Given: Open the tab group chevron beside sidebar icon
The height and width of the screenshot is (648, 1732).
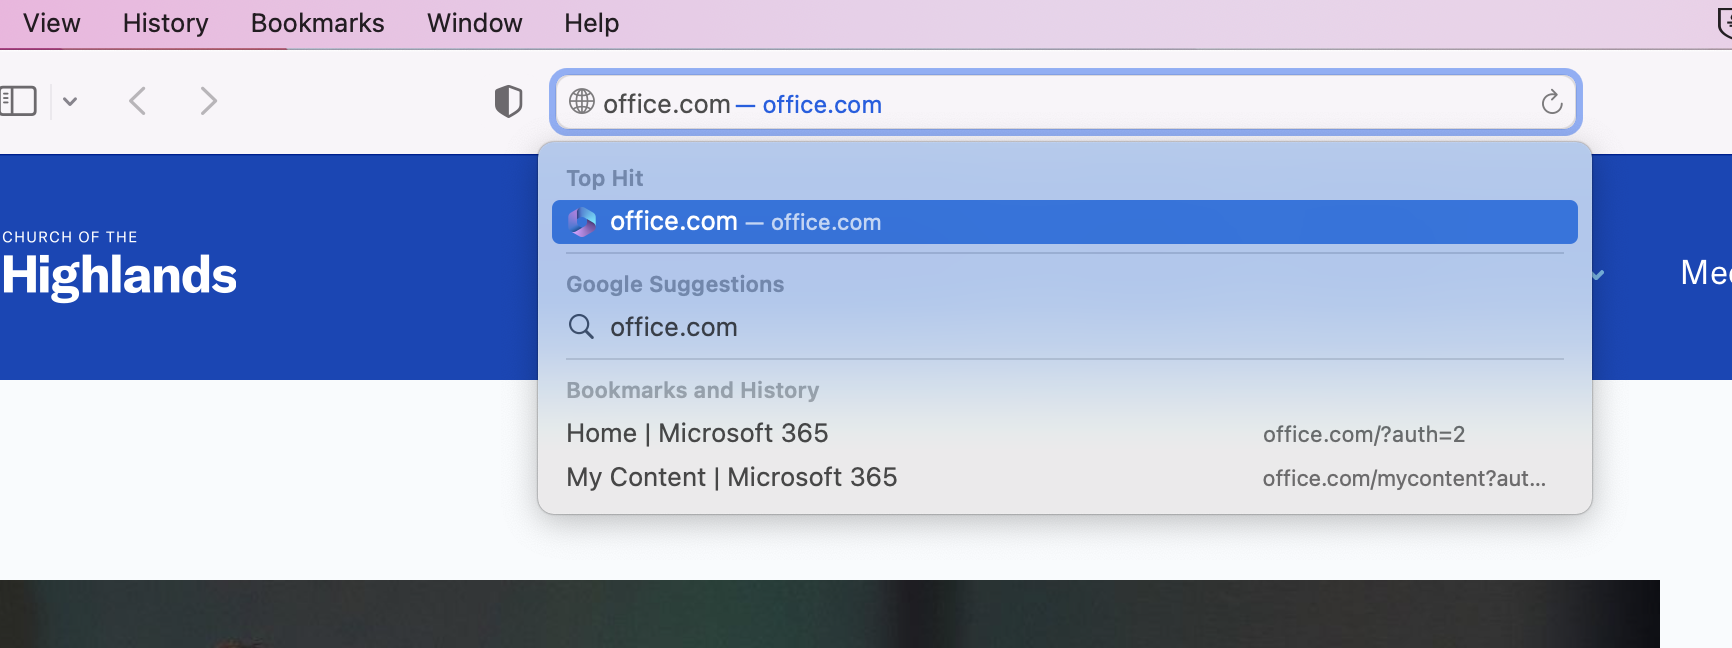Looking at the screenshot, I should (x=70, y=101).
